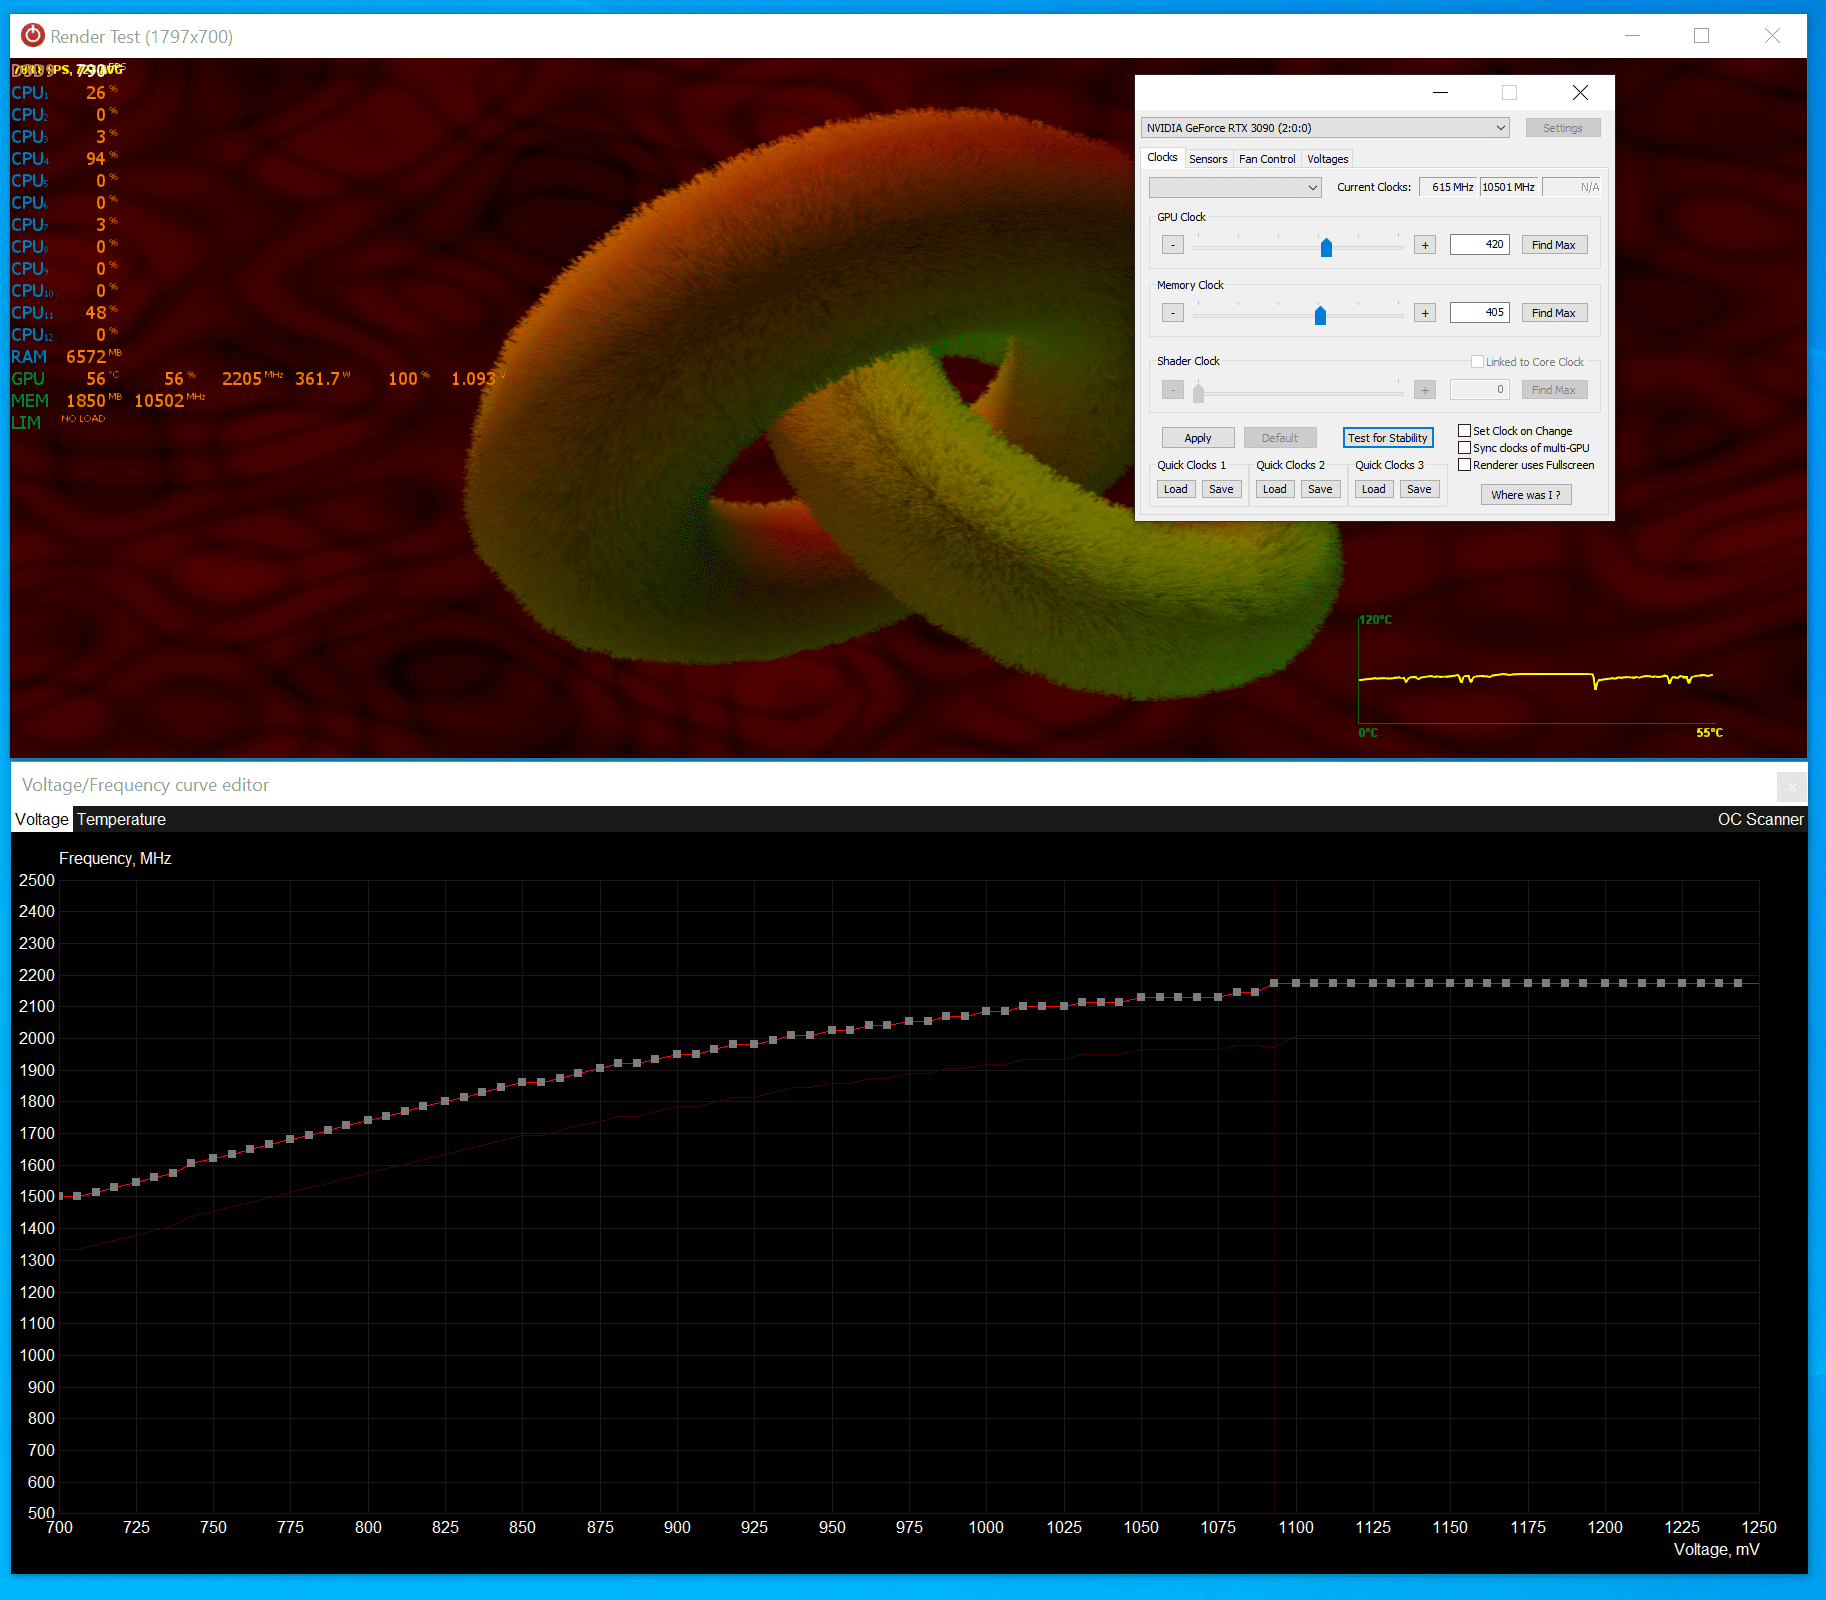Open the clock profile dropdown beside Current Clocks
1826x1600 pixels.
click(1235, 187)
